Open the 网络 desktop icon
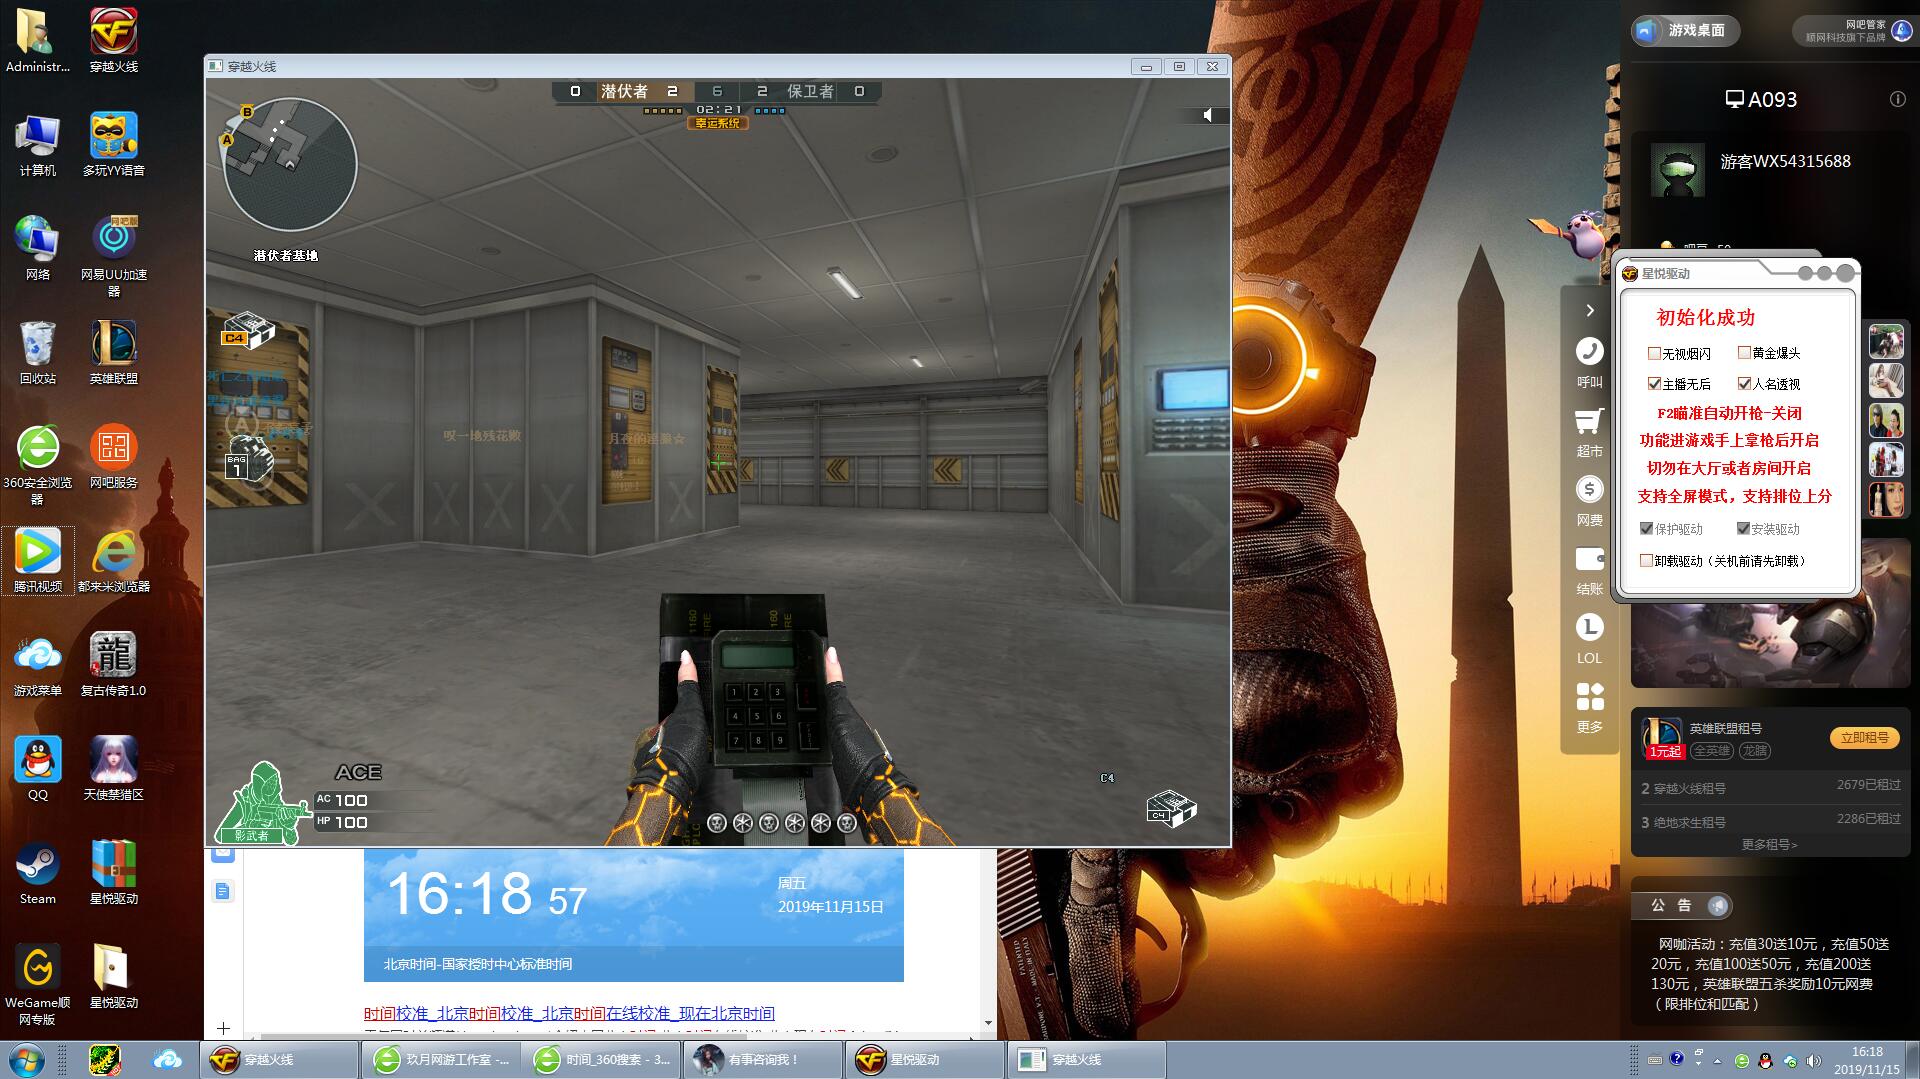The height and width of the screenshot is (1079, 1920). tap(37, 250)
